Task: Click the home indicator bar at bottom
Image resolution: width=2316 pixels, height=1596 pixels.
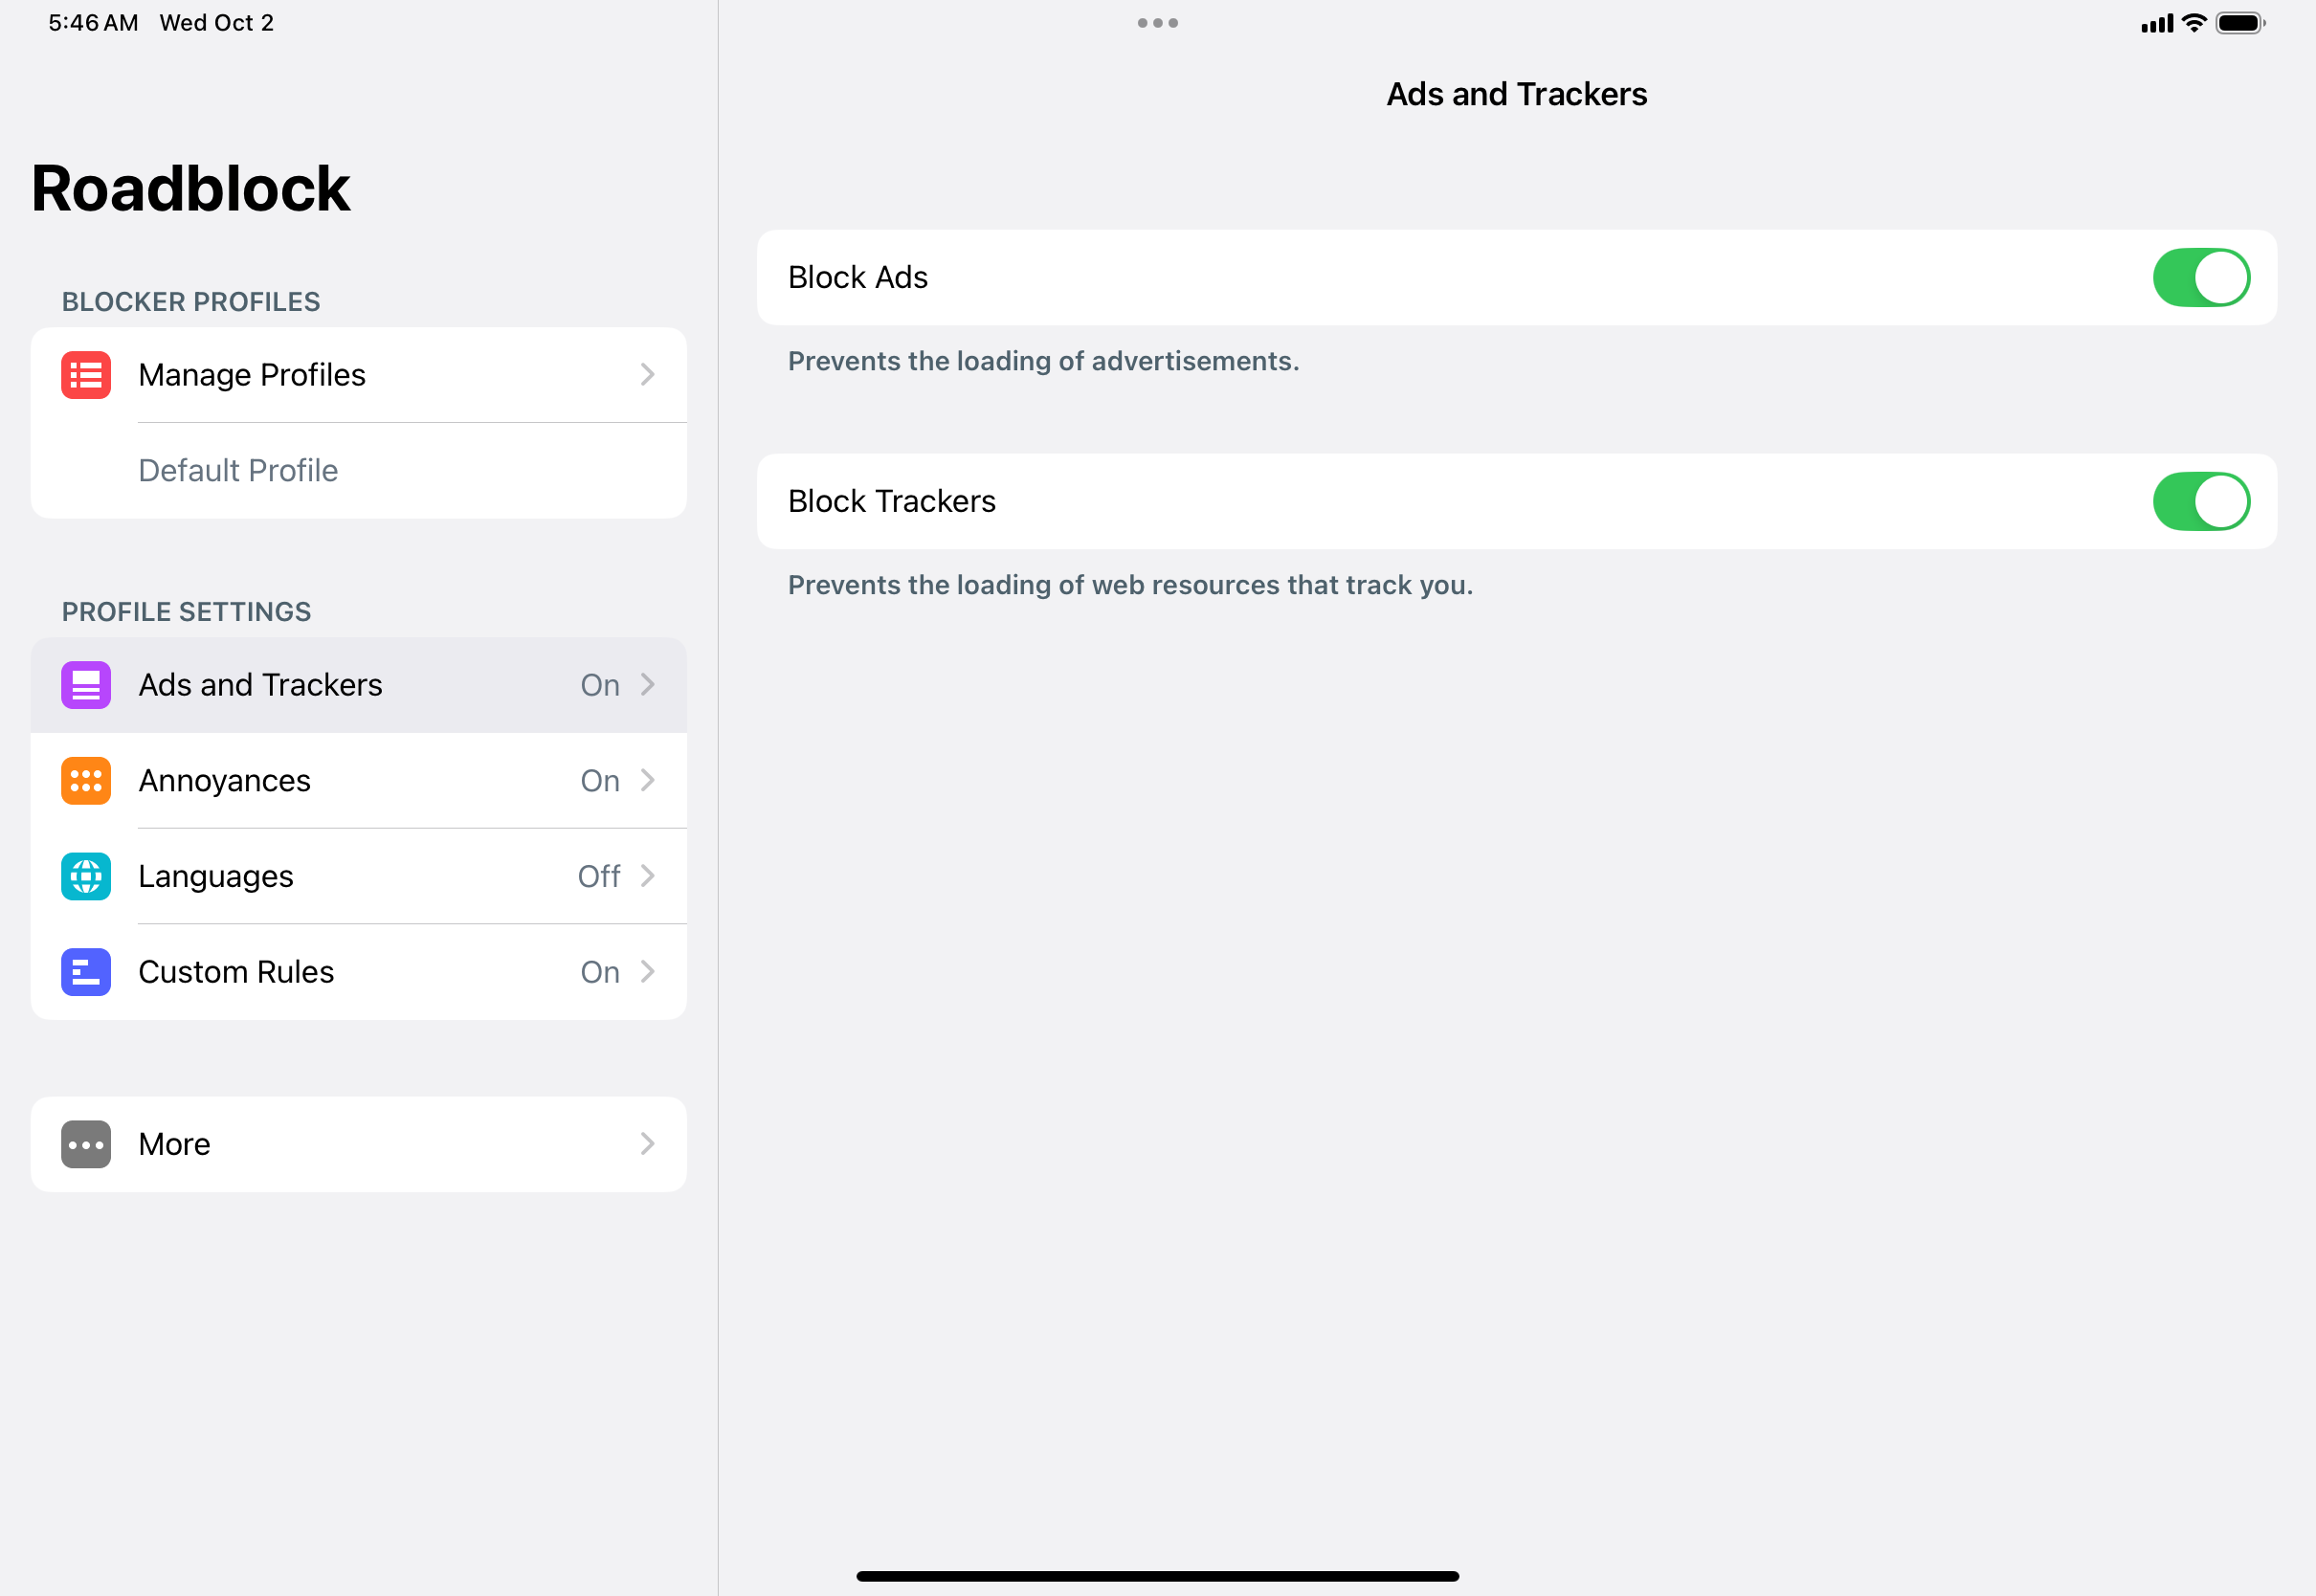Action: (1157, 1576)
